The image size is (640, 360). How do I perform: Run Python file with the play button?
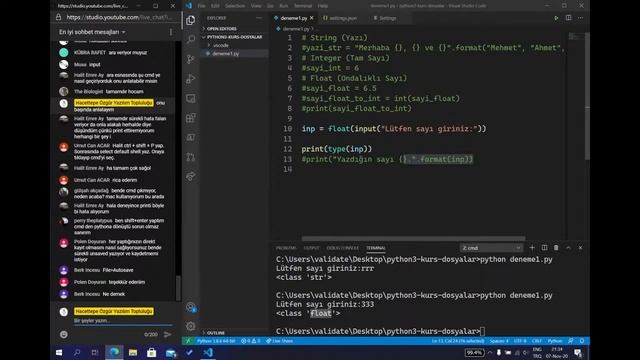(x=556, y=18)
